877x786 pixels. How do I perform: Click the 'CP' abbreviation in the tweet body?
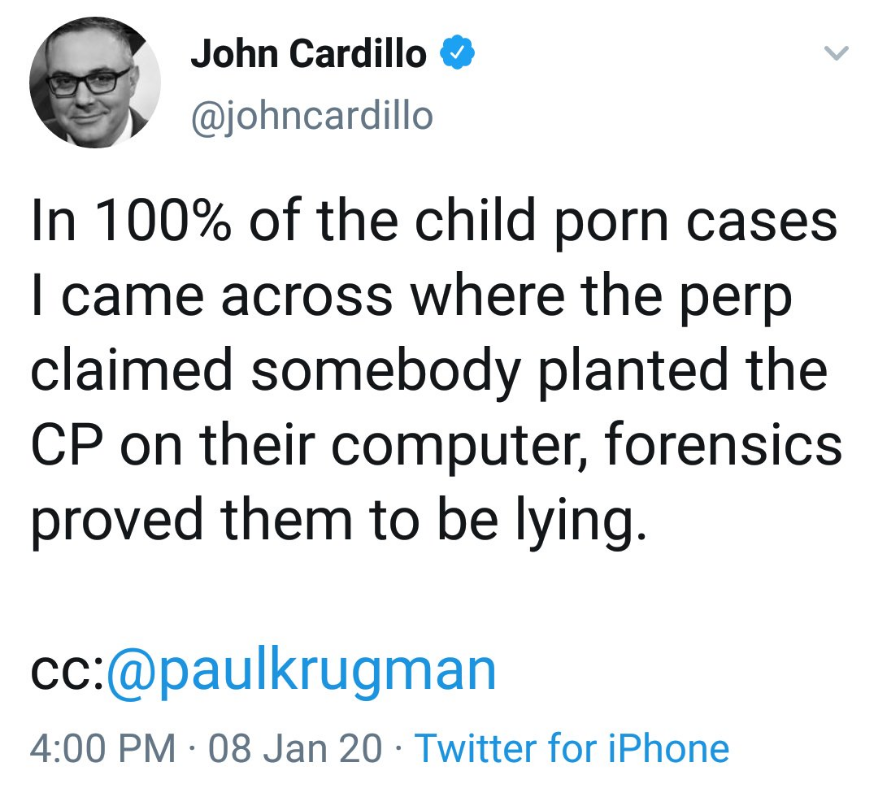[x=69, y=445]
